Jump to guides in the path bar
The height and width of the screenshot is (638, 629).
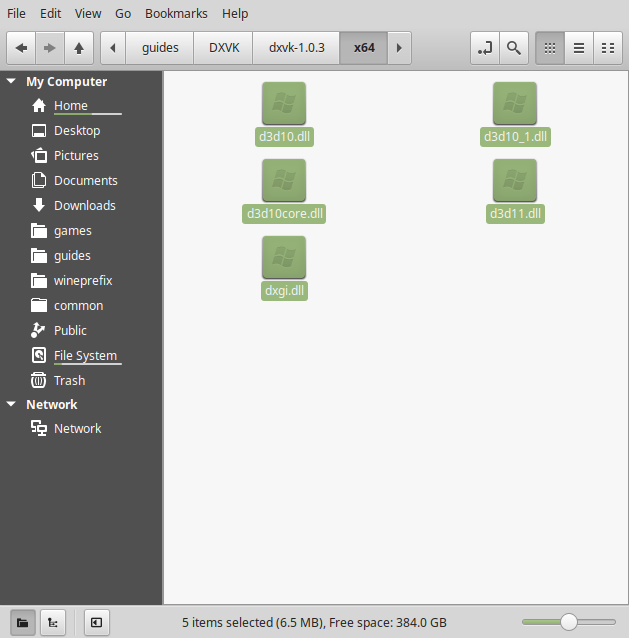160,48
